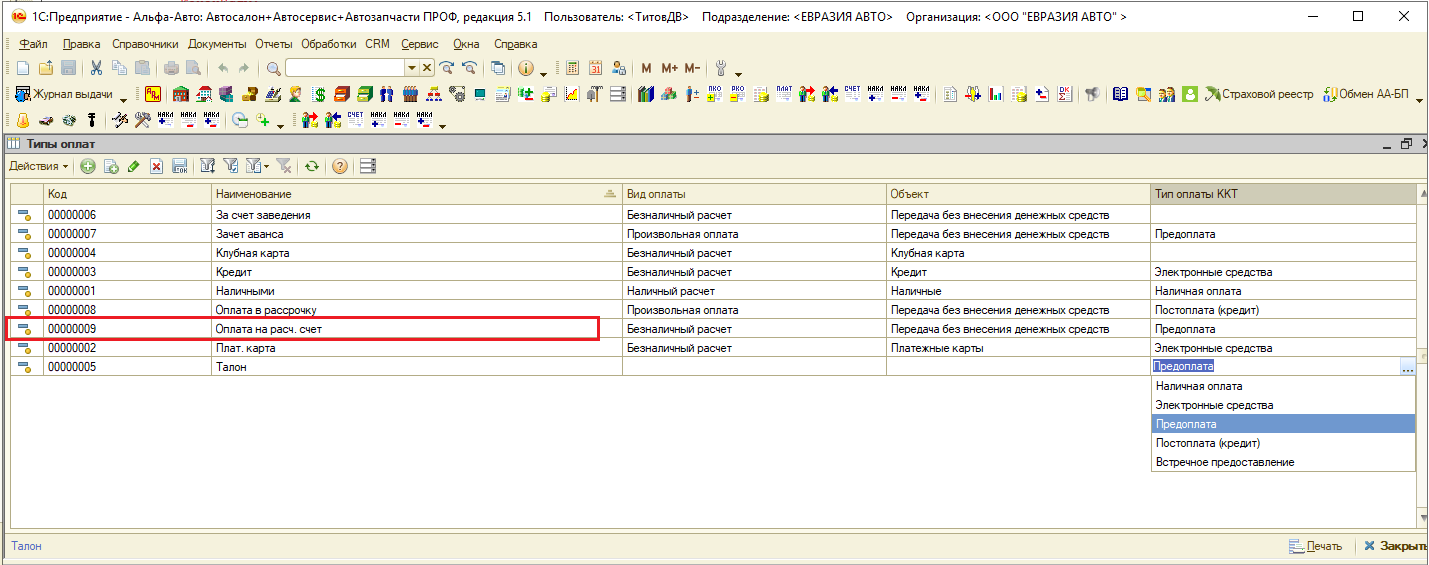The image size is (1429, 565).
Task: Open the ARM workstation icon
Action: [x=153, y=94]
